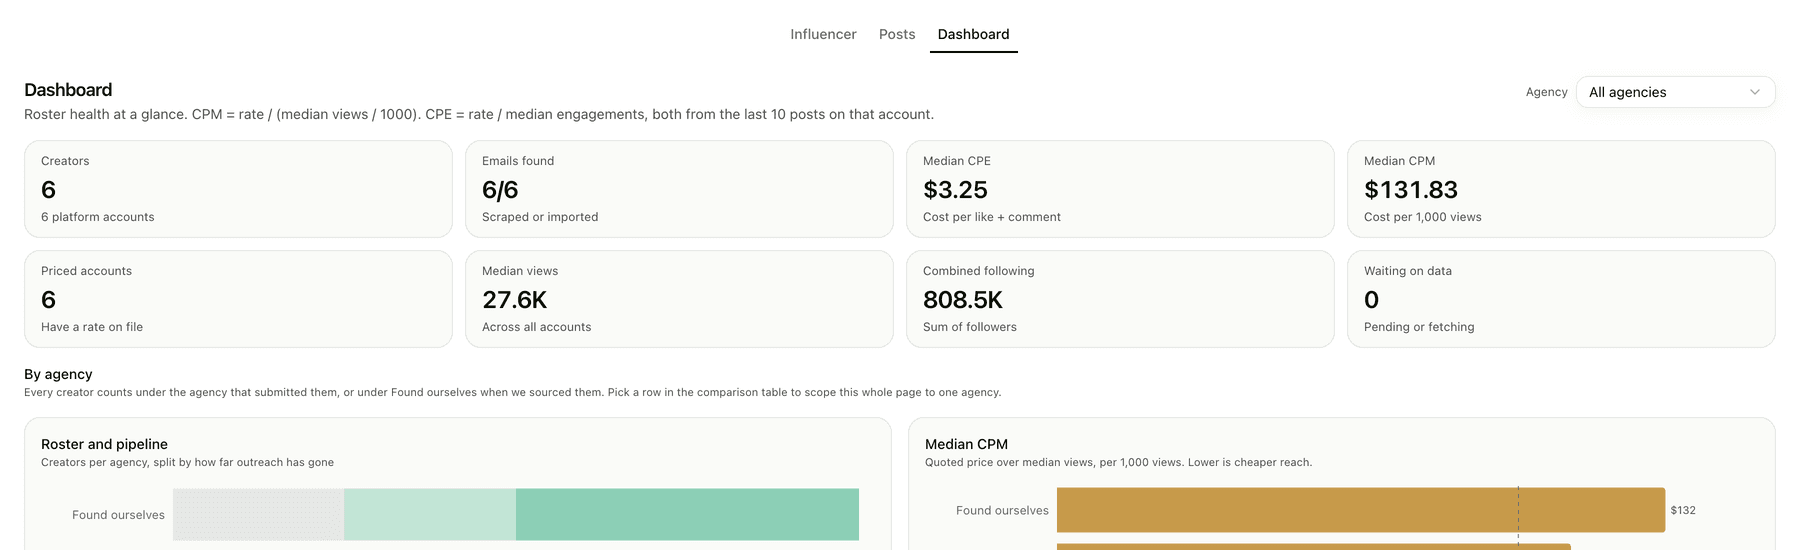Open the Influencer tab
This screenshot has width=1800, height=550.
823,34
